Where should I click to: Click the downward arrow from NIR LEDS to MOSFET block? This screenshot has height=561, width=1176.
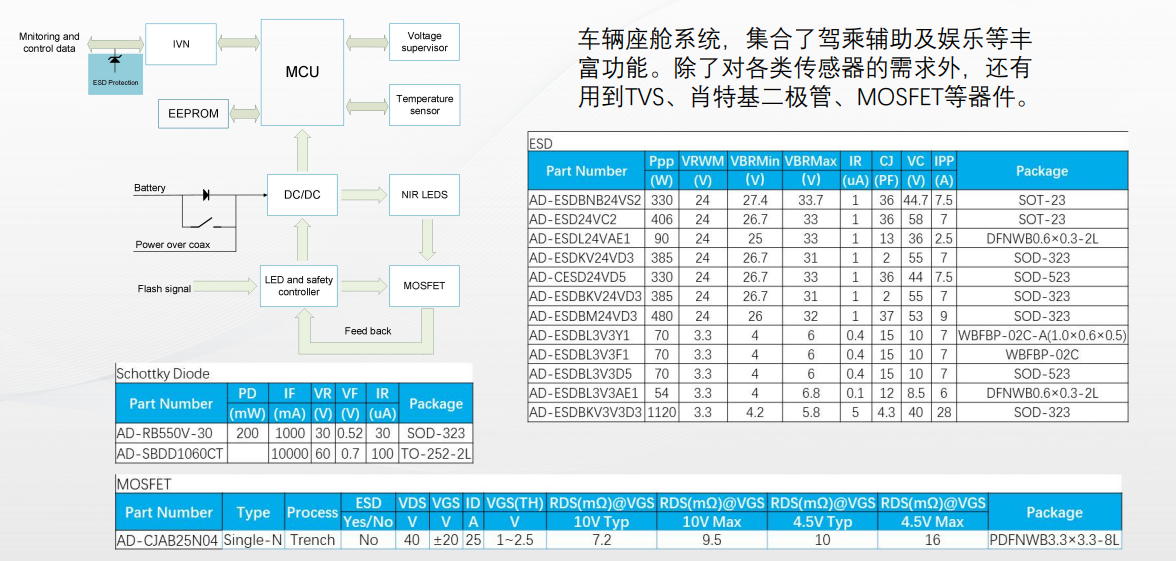(x=426, y=240)
